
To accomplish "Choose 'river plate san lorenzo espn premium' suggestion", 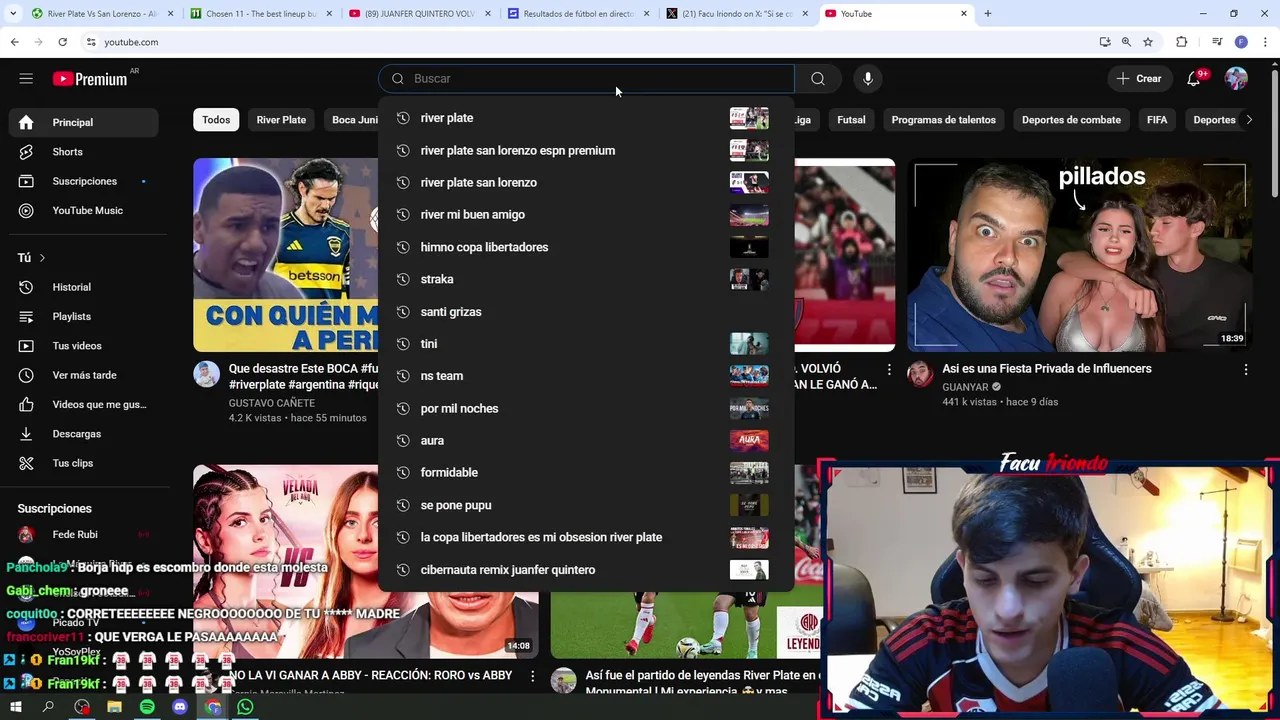I will tap(586, 150).
